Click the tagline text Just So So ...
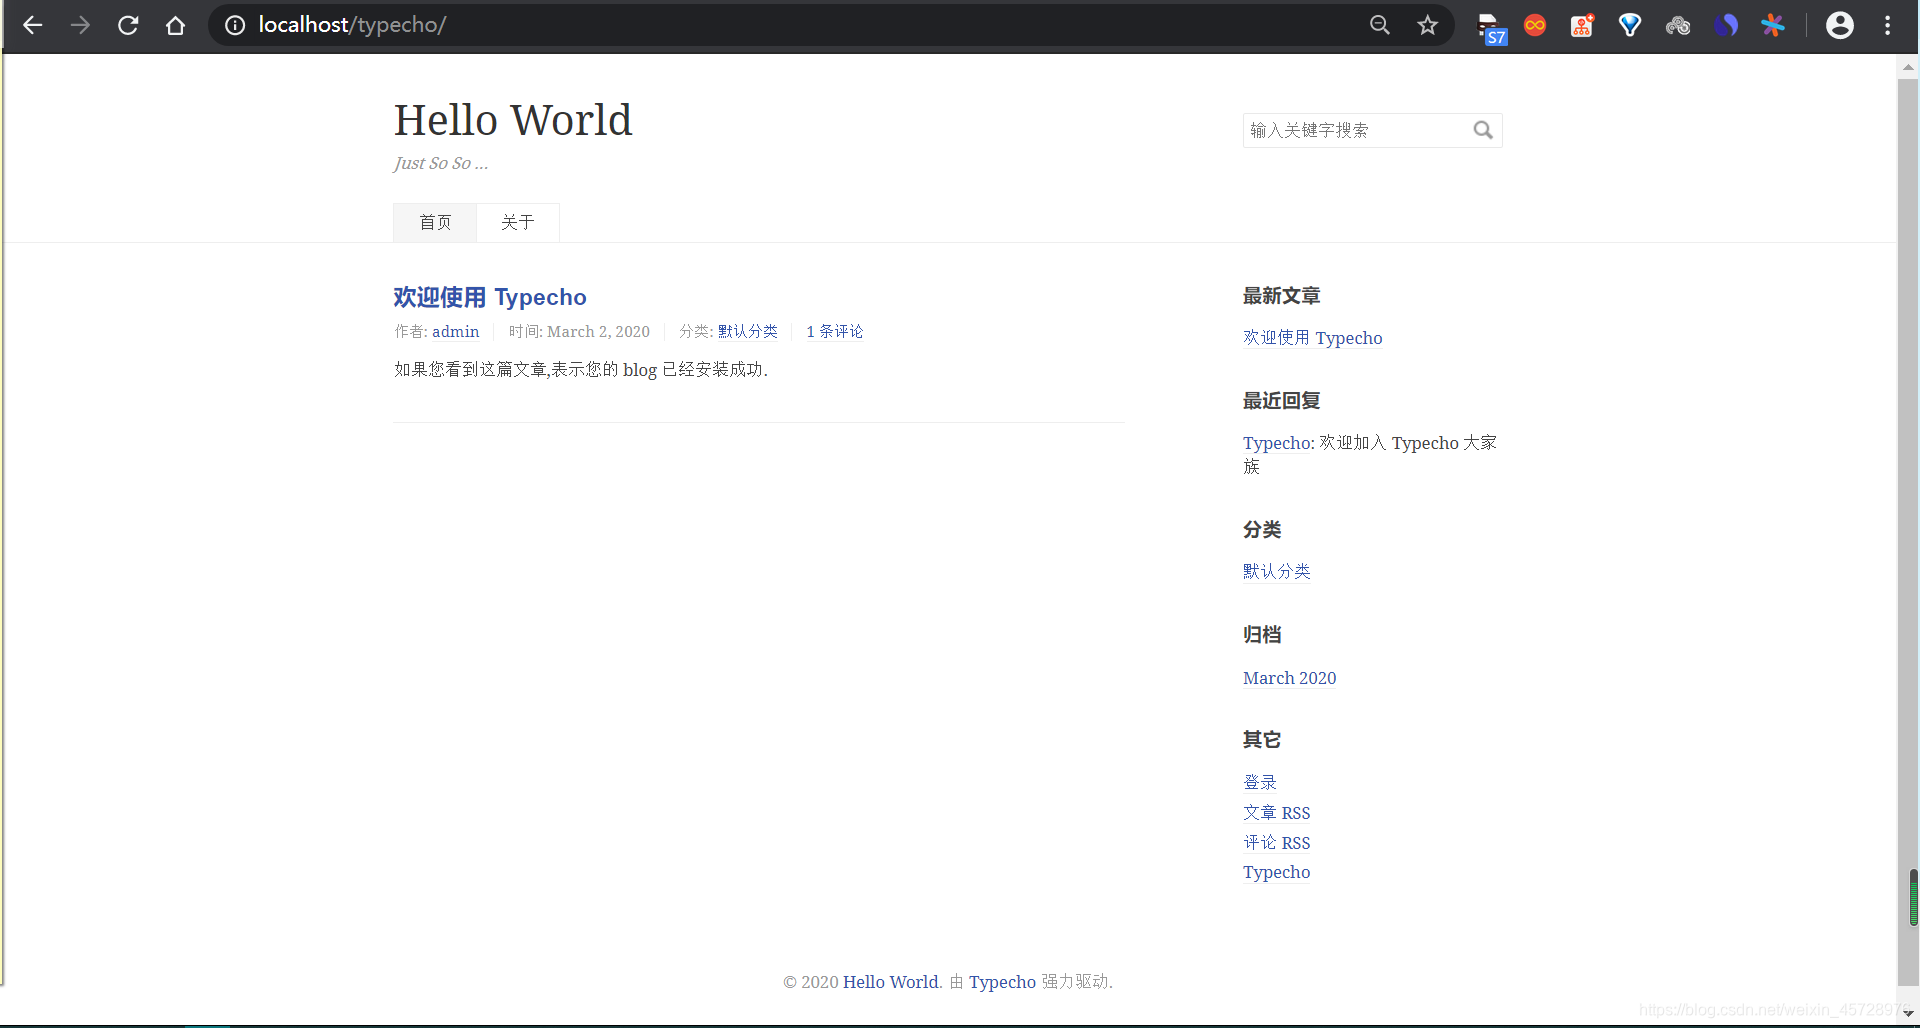1920x1028 pixels. click(441, 163)
